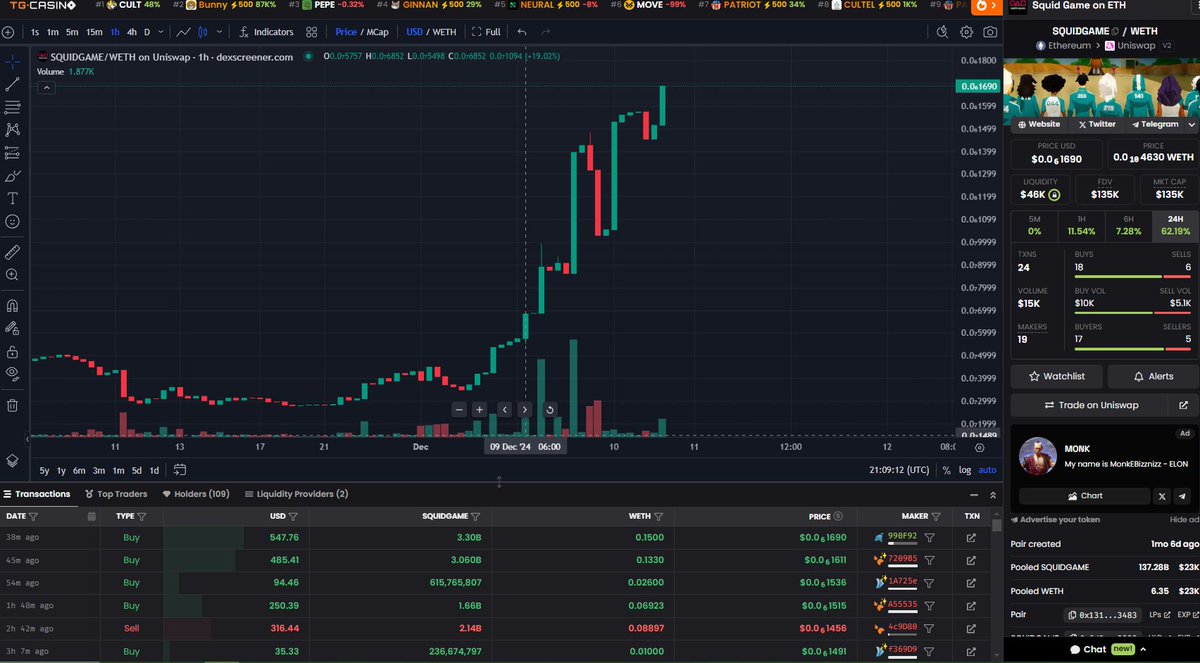
Task: Select the 5m timeframe
Action: pyautogui.click(x=72, y=32)
